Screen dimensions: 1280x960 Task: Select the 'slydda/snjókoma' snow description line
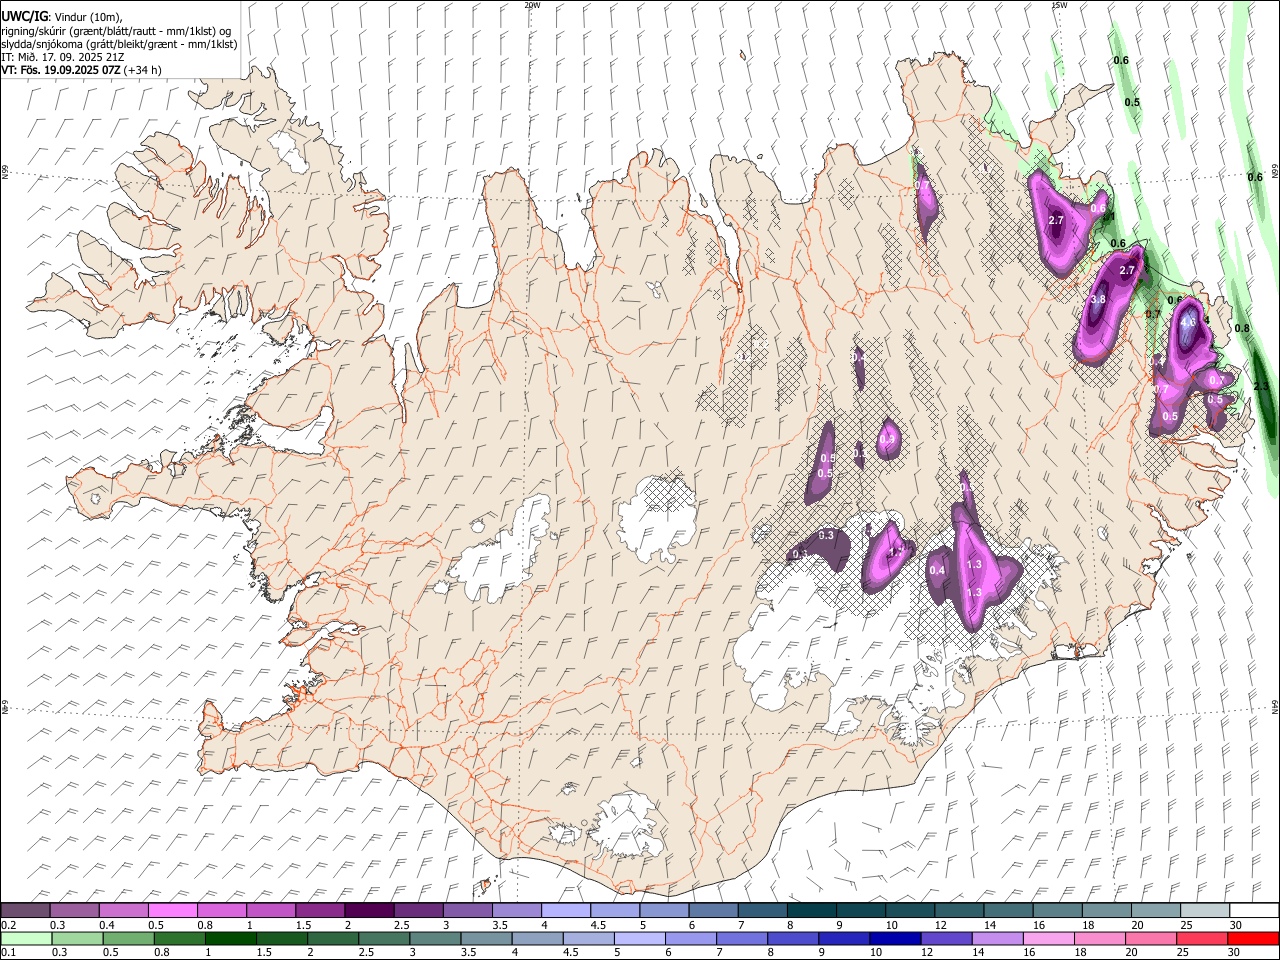click(119, 44)
